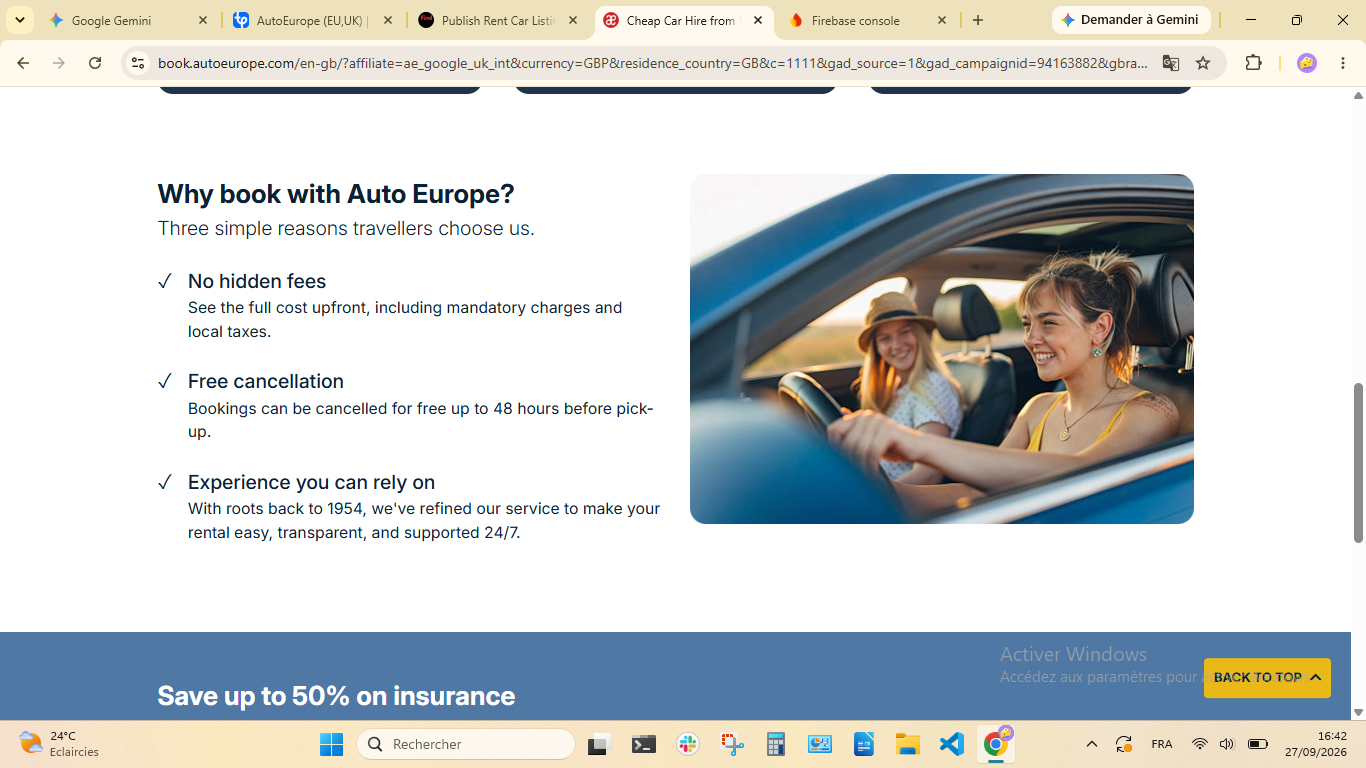Open the Windows Start menu

coord(331,744)
